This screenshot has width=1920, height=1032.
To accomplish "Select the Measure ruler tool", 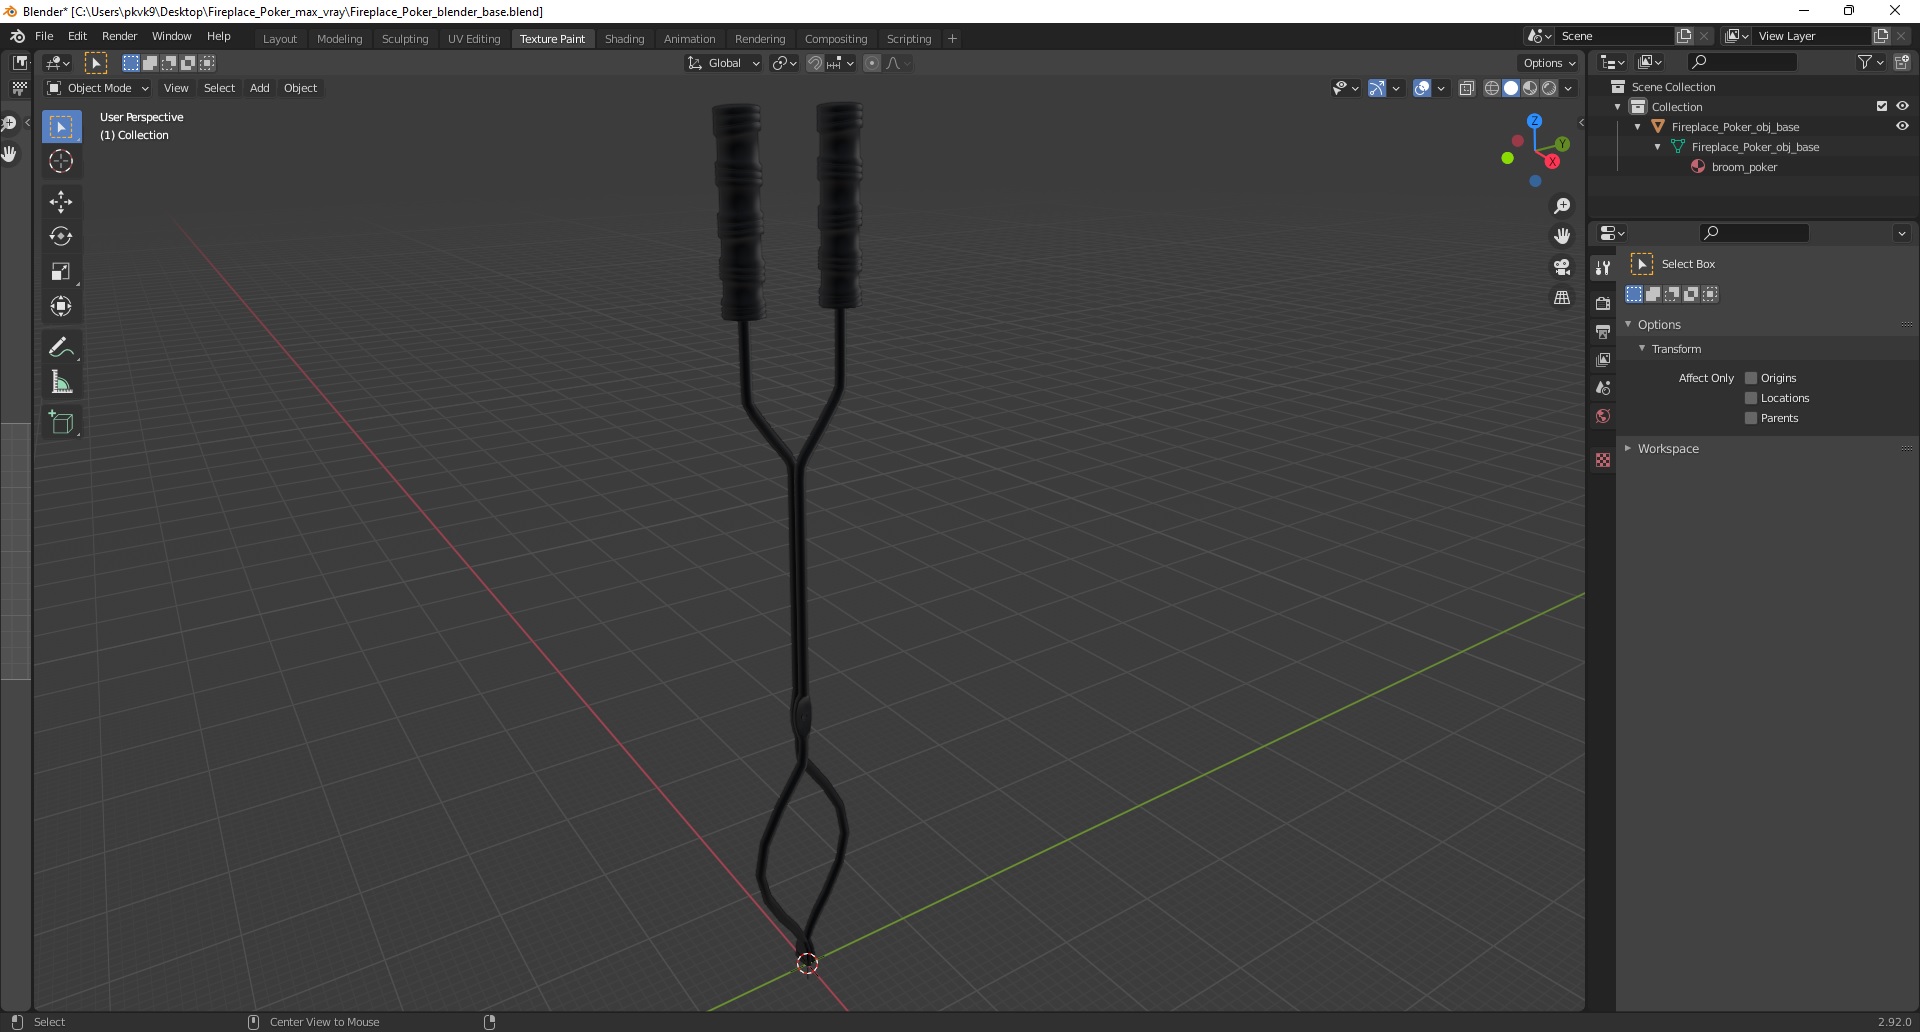I will pos(61,382).
